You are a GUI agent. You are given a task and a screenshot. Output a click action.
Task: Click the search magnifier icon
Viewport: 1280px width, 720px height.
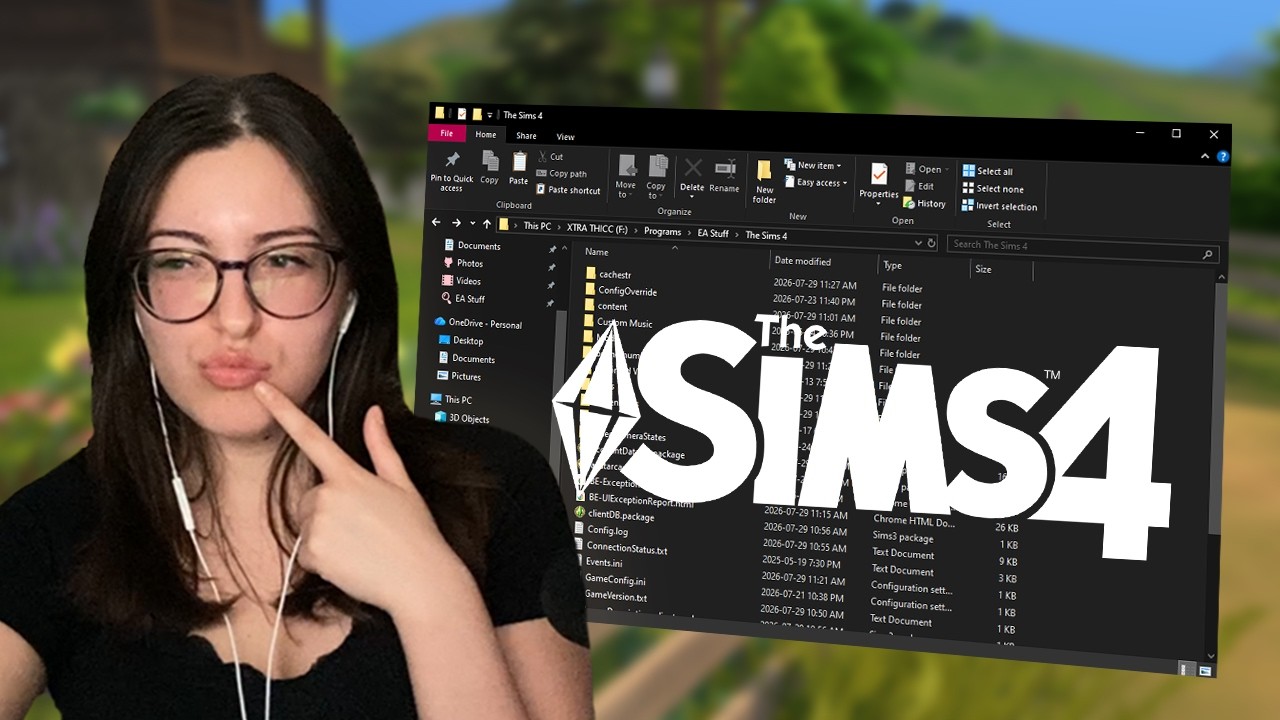click(1208, 254)
